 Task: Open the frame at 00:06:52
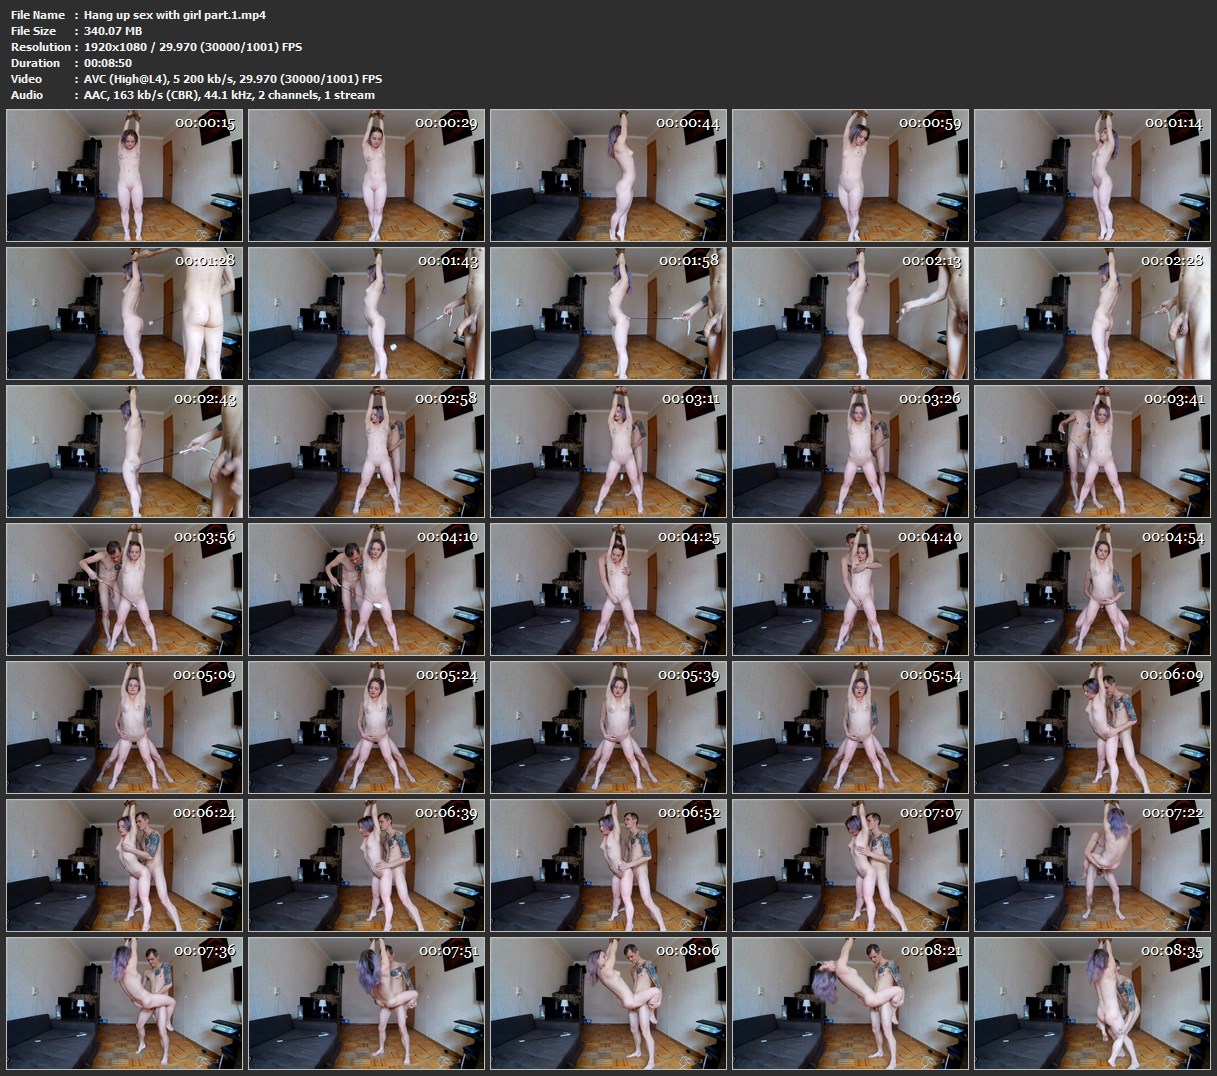coord(608,865)
